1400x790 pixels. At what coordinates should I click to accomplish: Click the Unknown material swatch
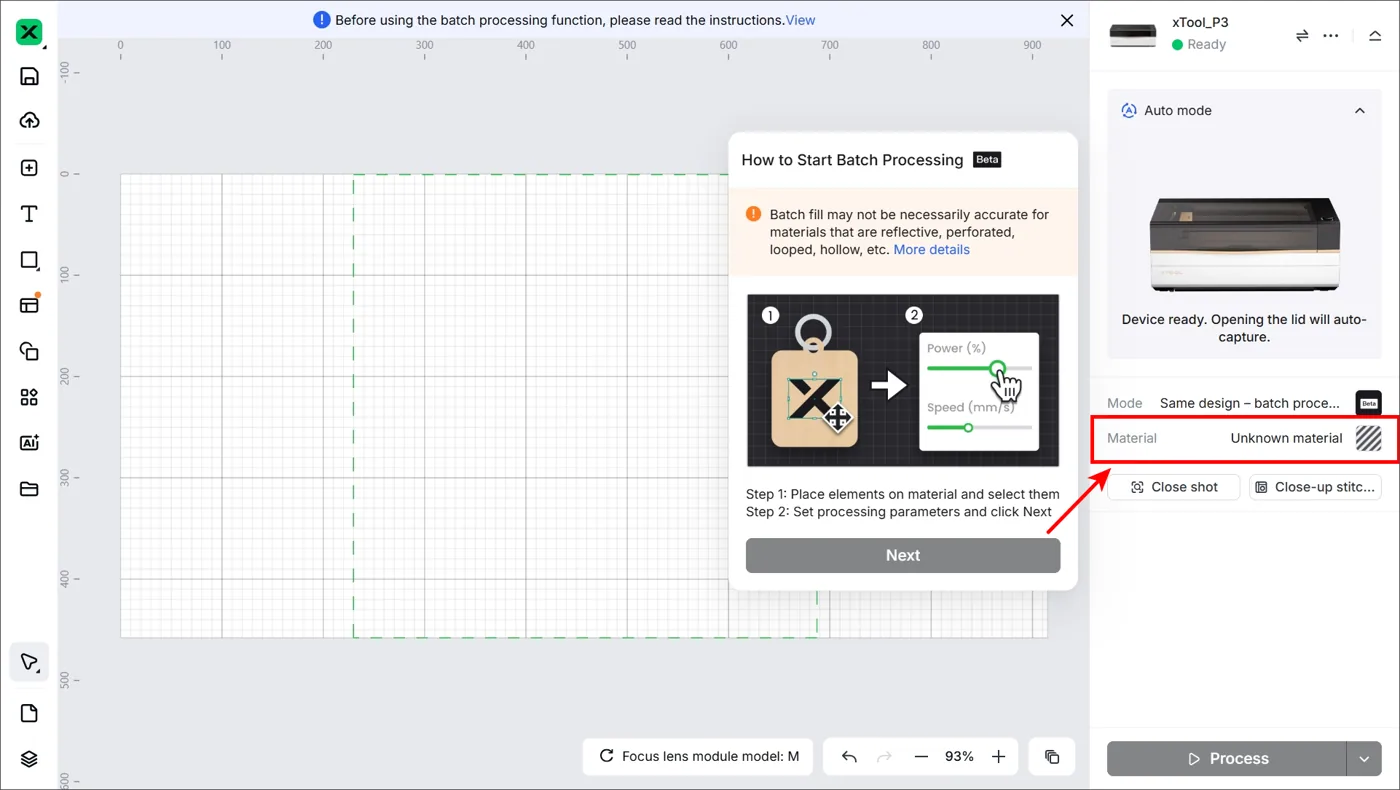pos(1368,438)
